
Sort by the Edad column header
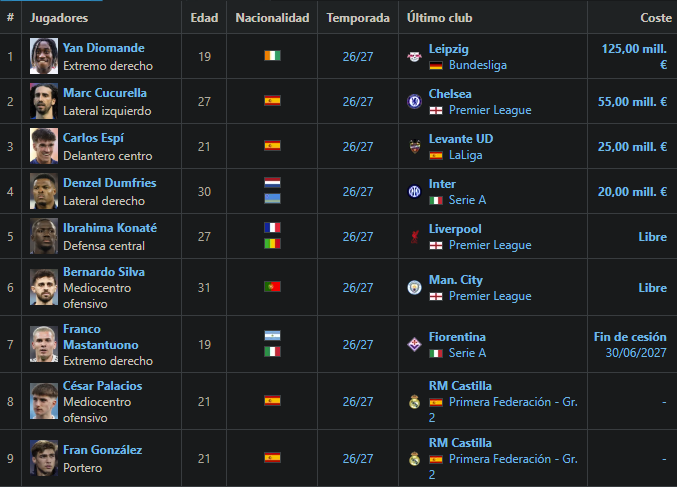click(204, 18)
